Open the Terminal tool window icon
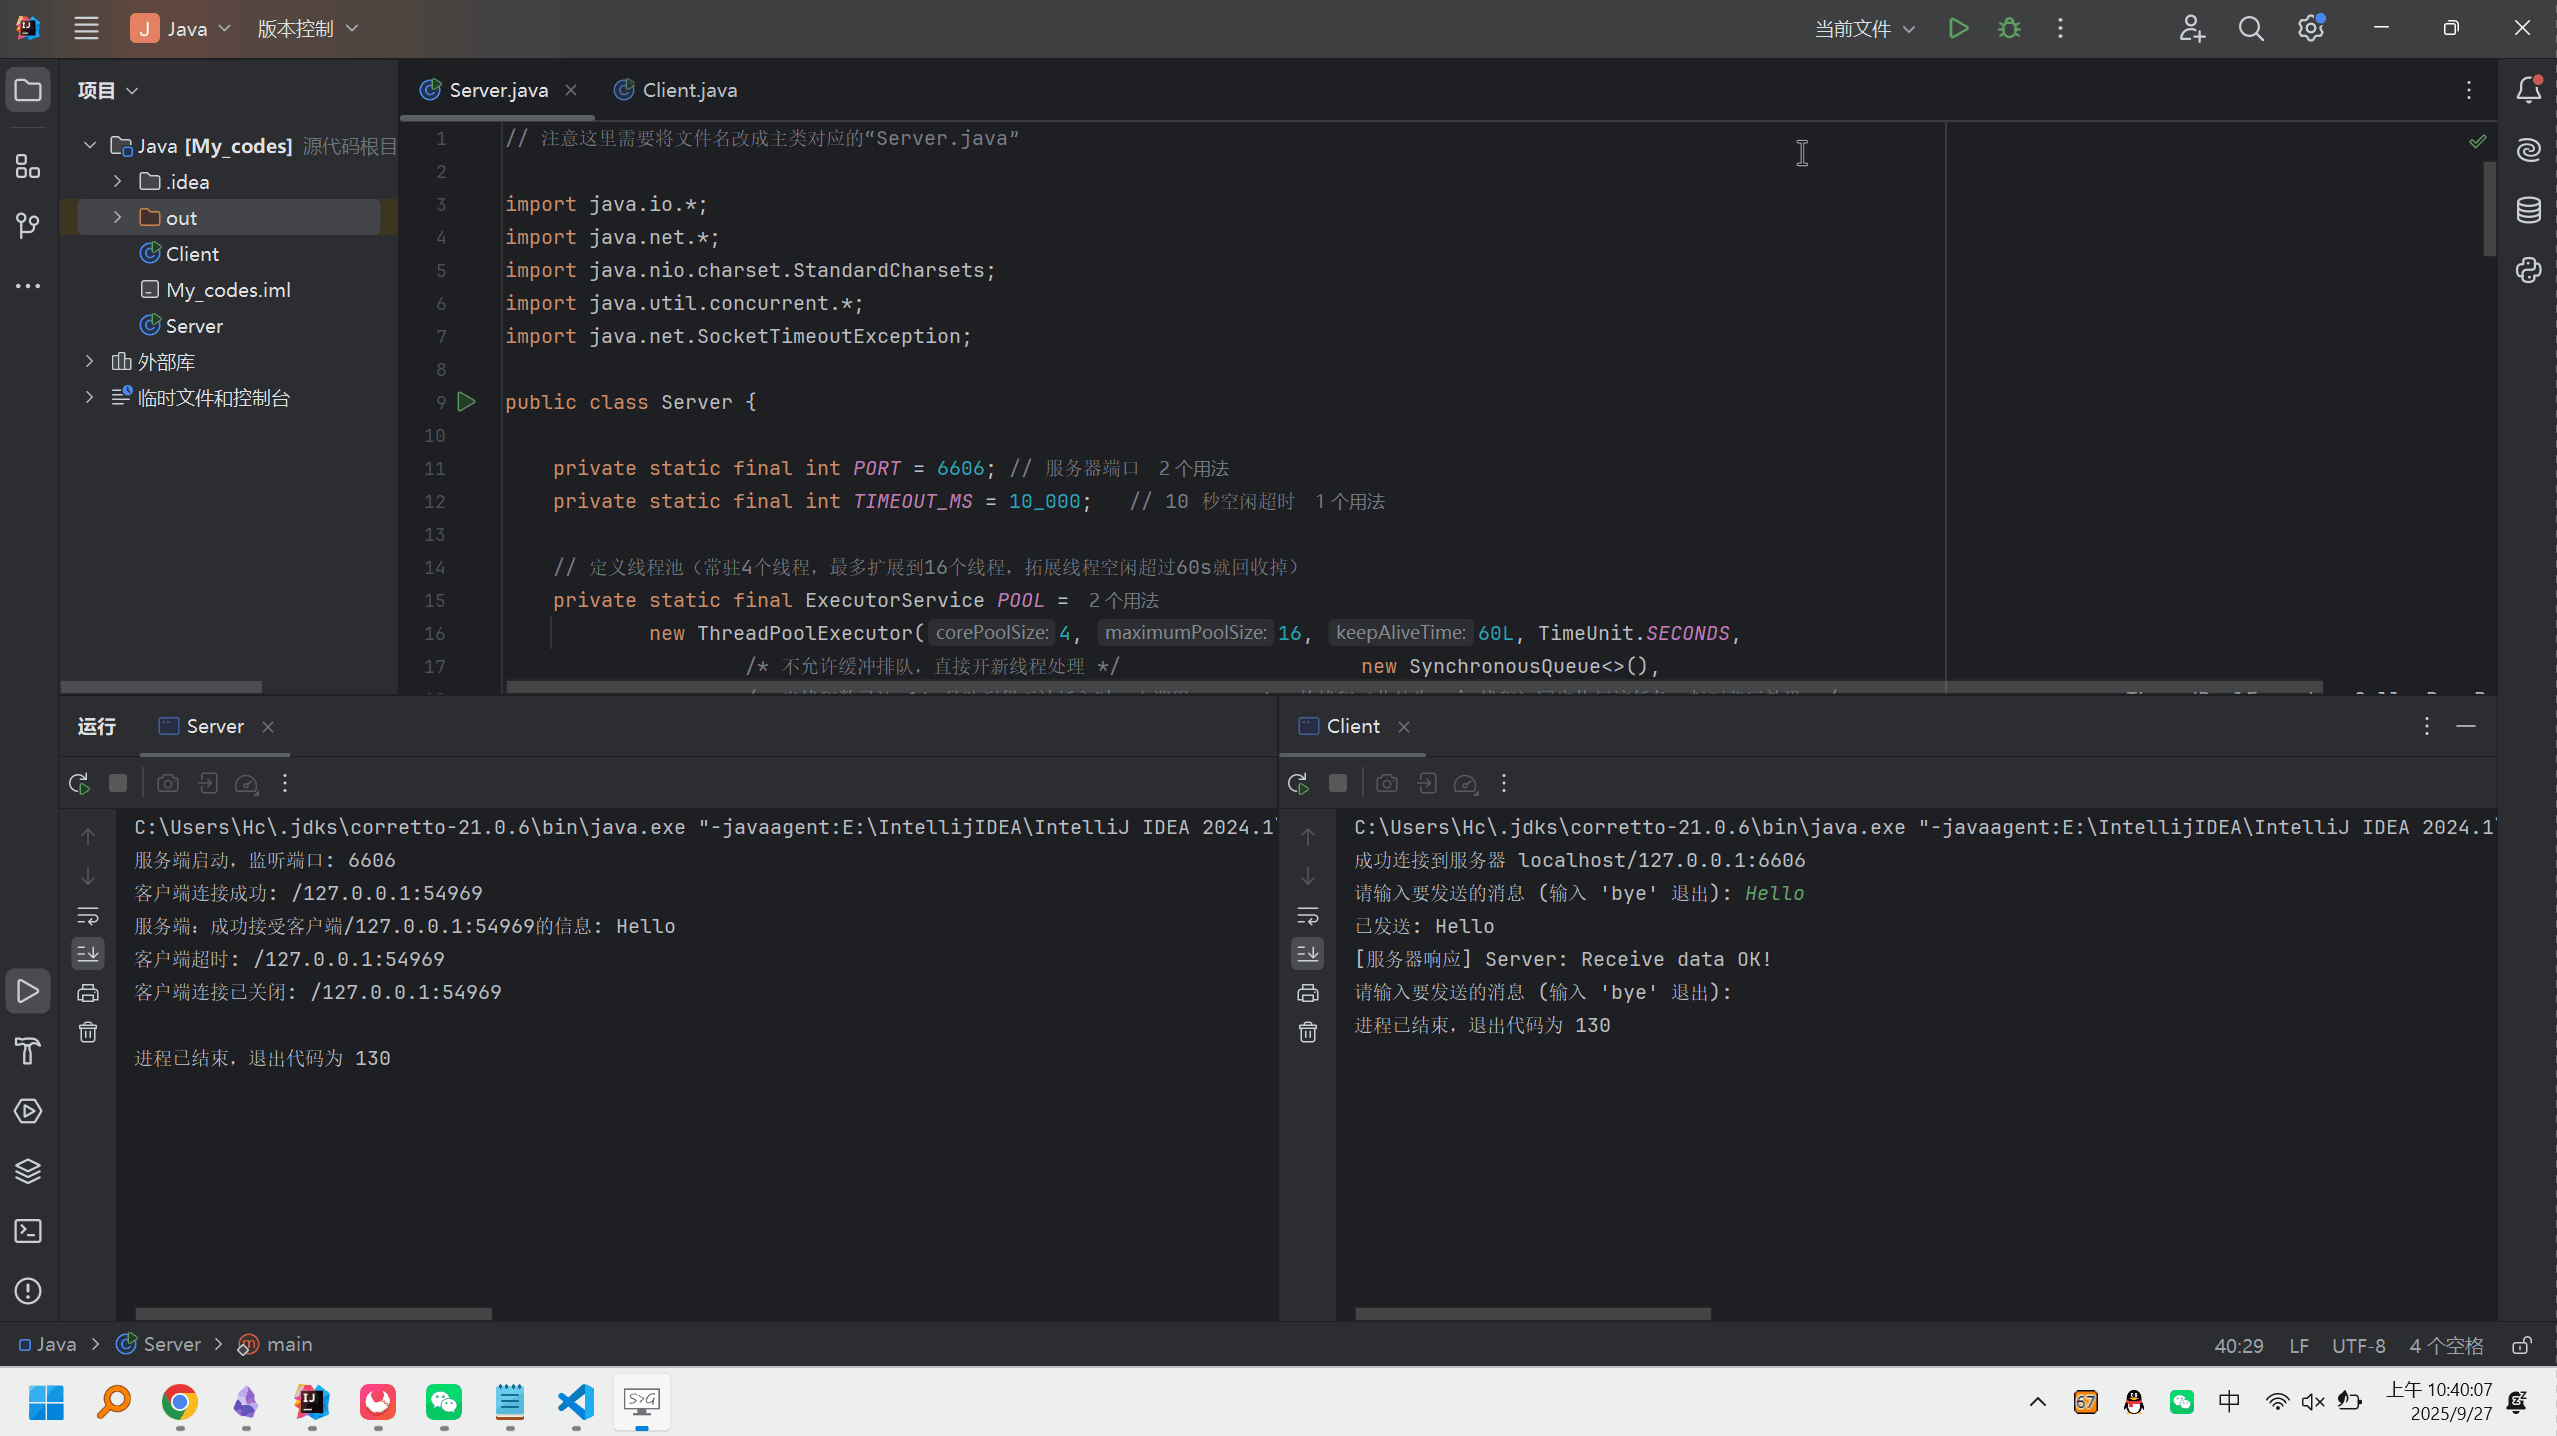The width and height of the screenshot is (2557, 1436). pyautogui.click(x=28, y=1231)
